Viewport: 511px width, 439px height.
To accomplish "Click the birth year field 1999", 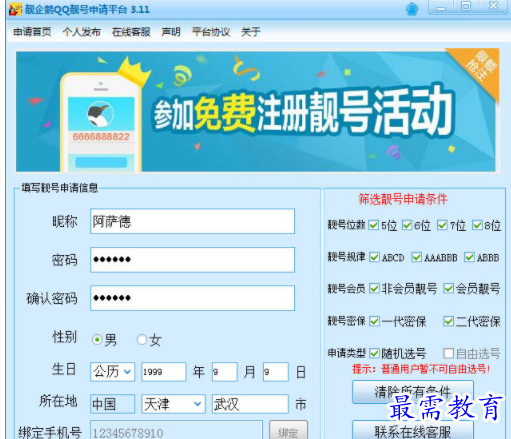I will pyautogui.click(x=164, y=372).
